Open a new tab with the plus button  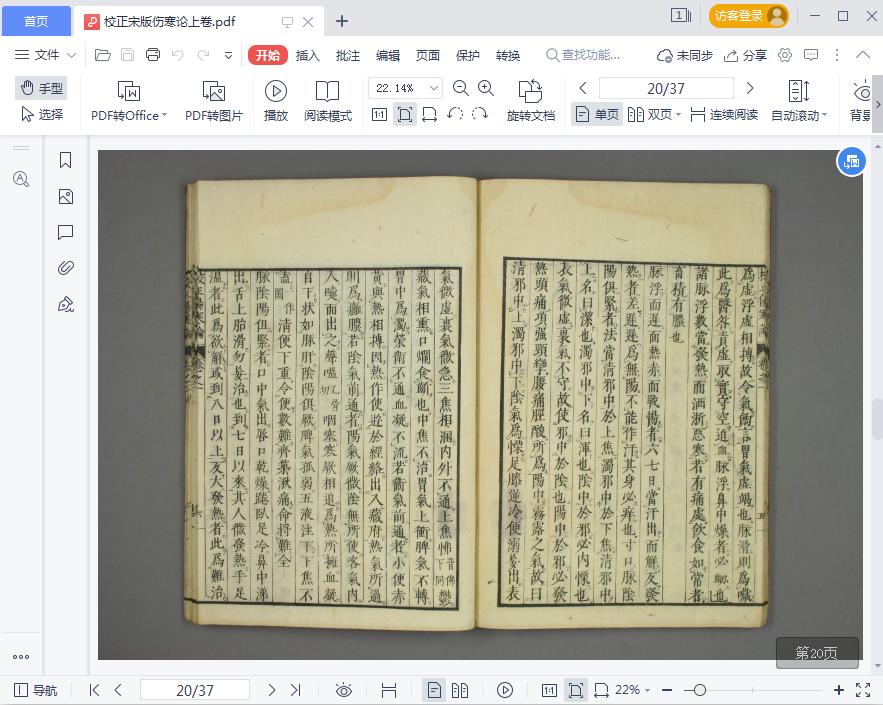coord(341,21)
